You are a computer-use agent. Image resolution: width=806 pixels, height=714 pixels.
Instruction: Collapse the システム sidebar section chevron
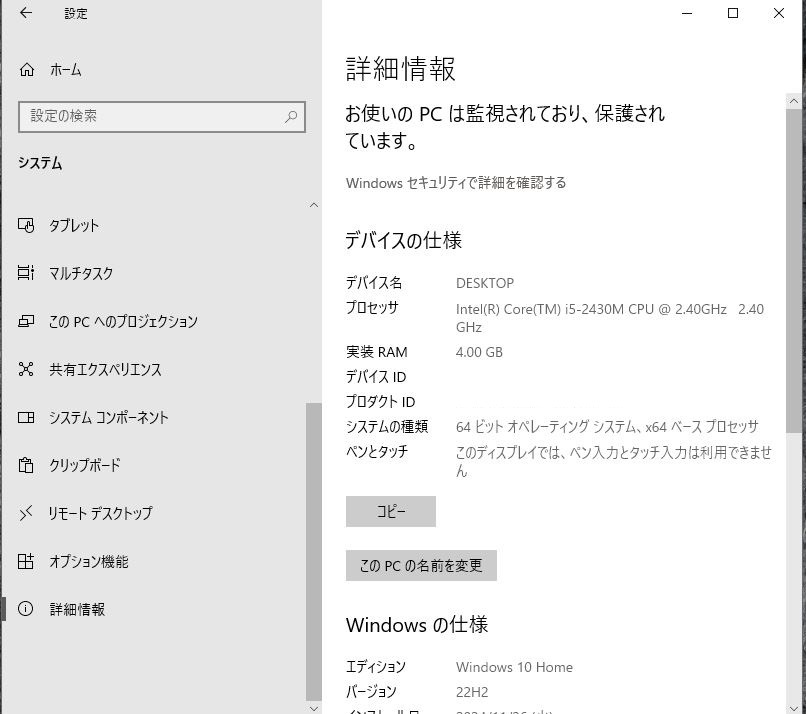click(x=313, y=204)
